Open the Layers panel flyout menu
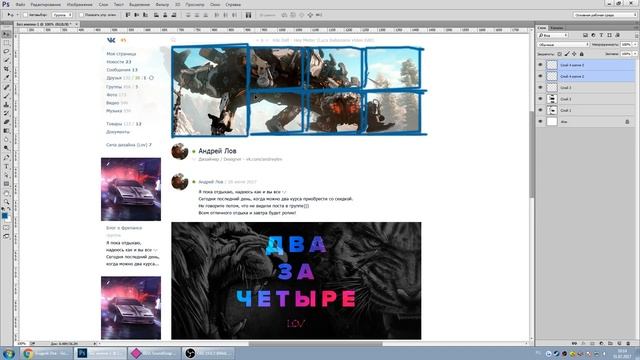Image resolution: width=640 pixels, height=360 pixels. (x=636, y=27)
